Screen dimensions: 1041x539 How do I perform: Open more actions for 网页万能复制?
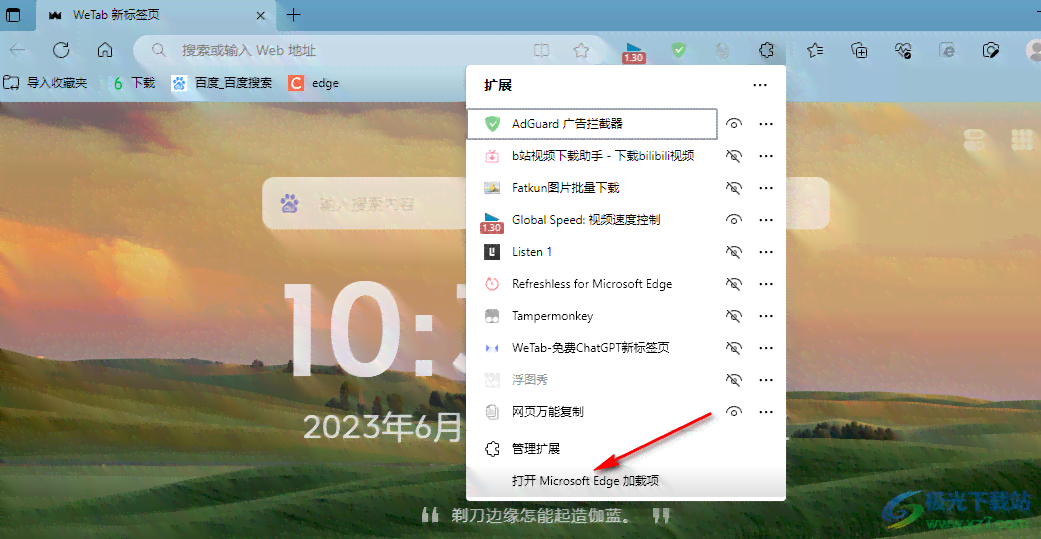(x=766, y=412)
